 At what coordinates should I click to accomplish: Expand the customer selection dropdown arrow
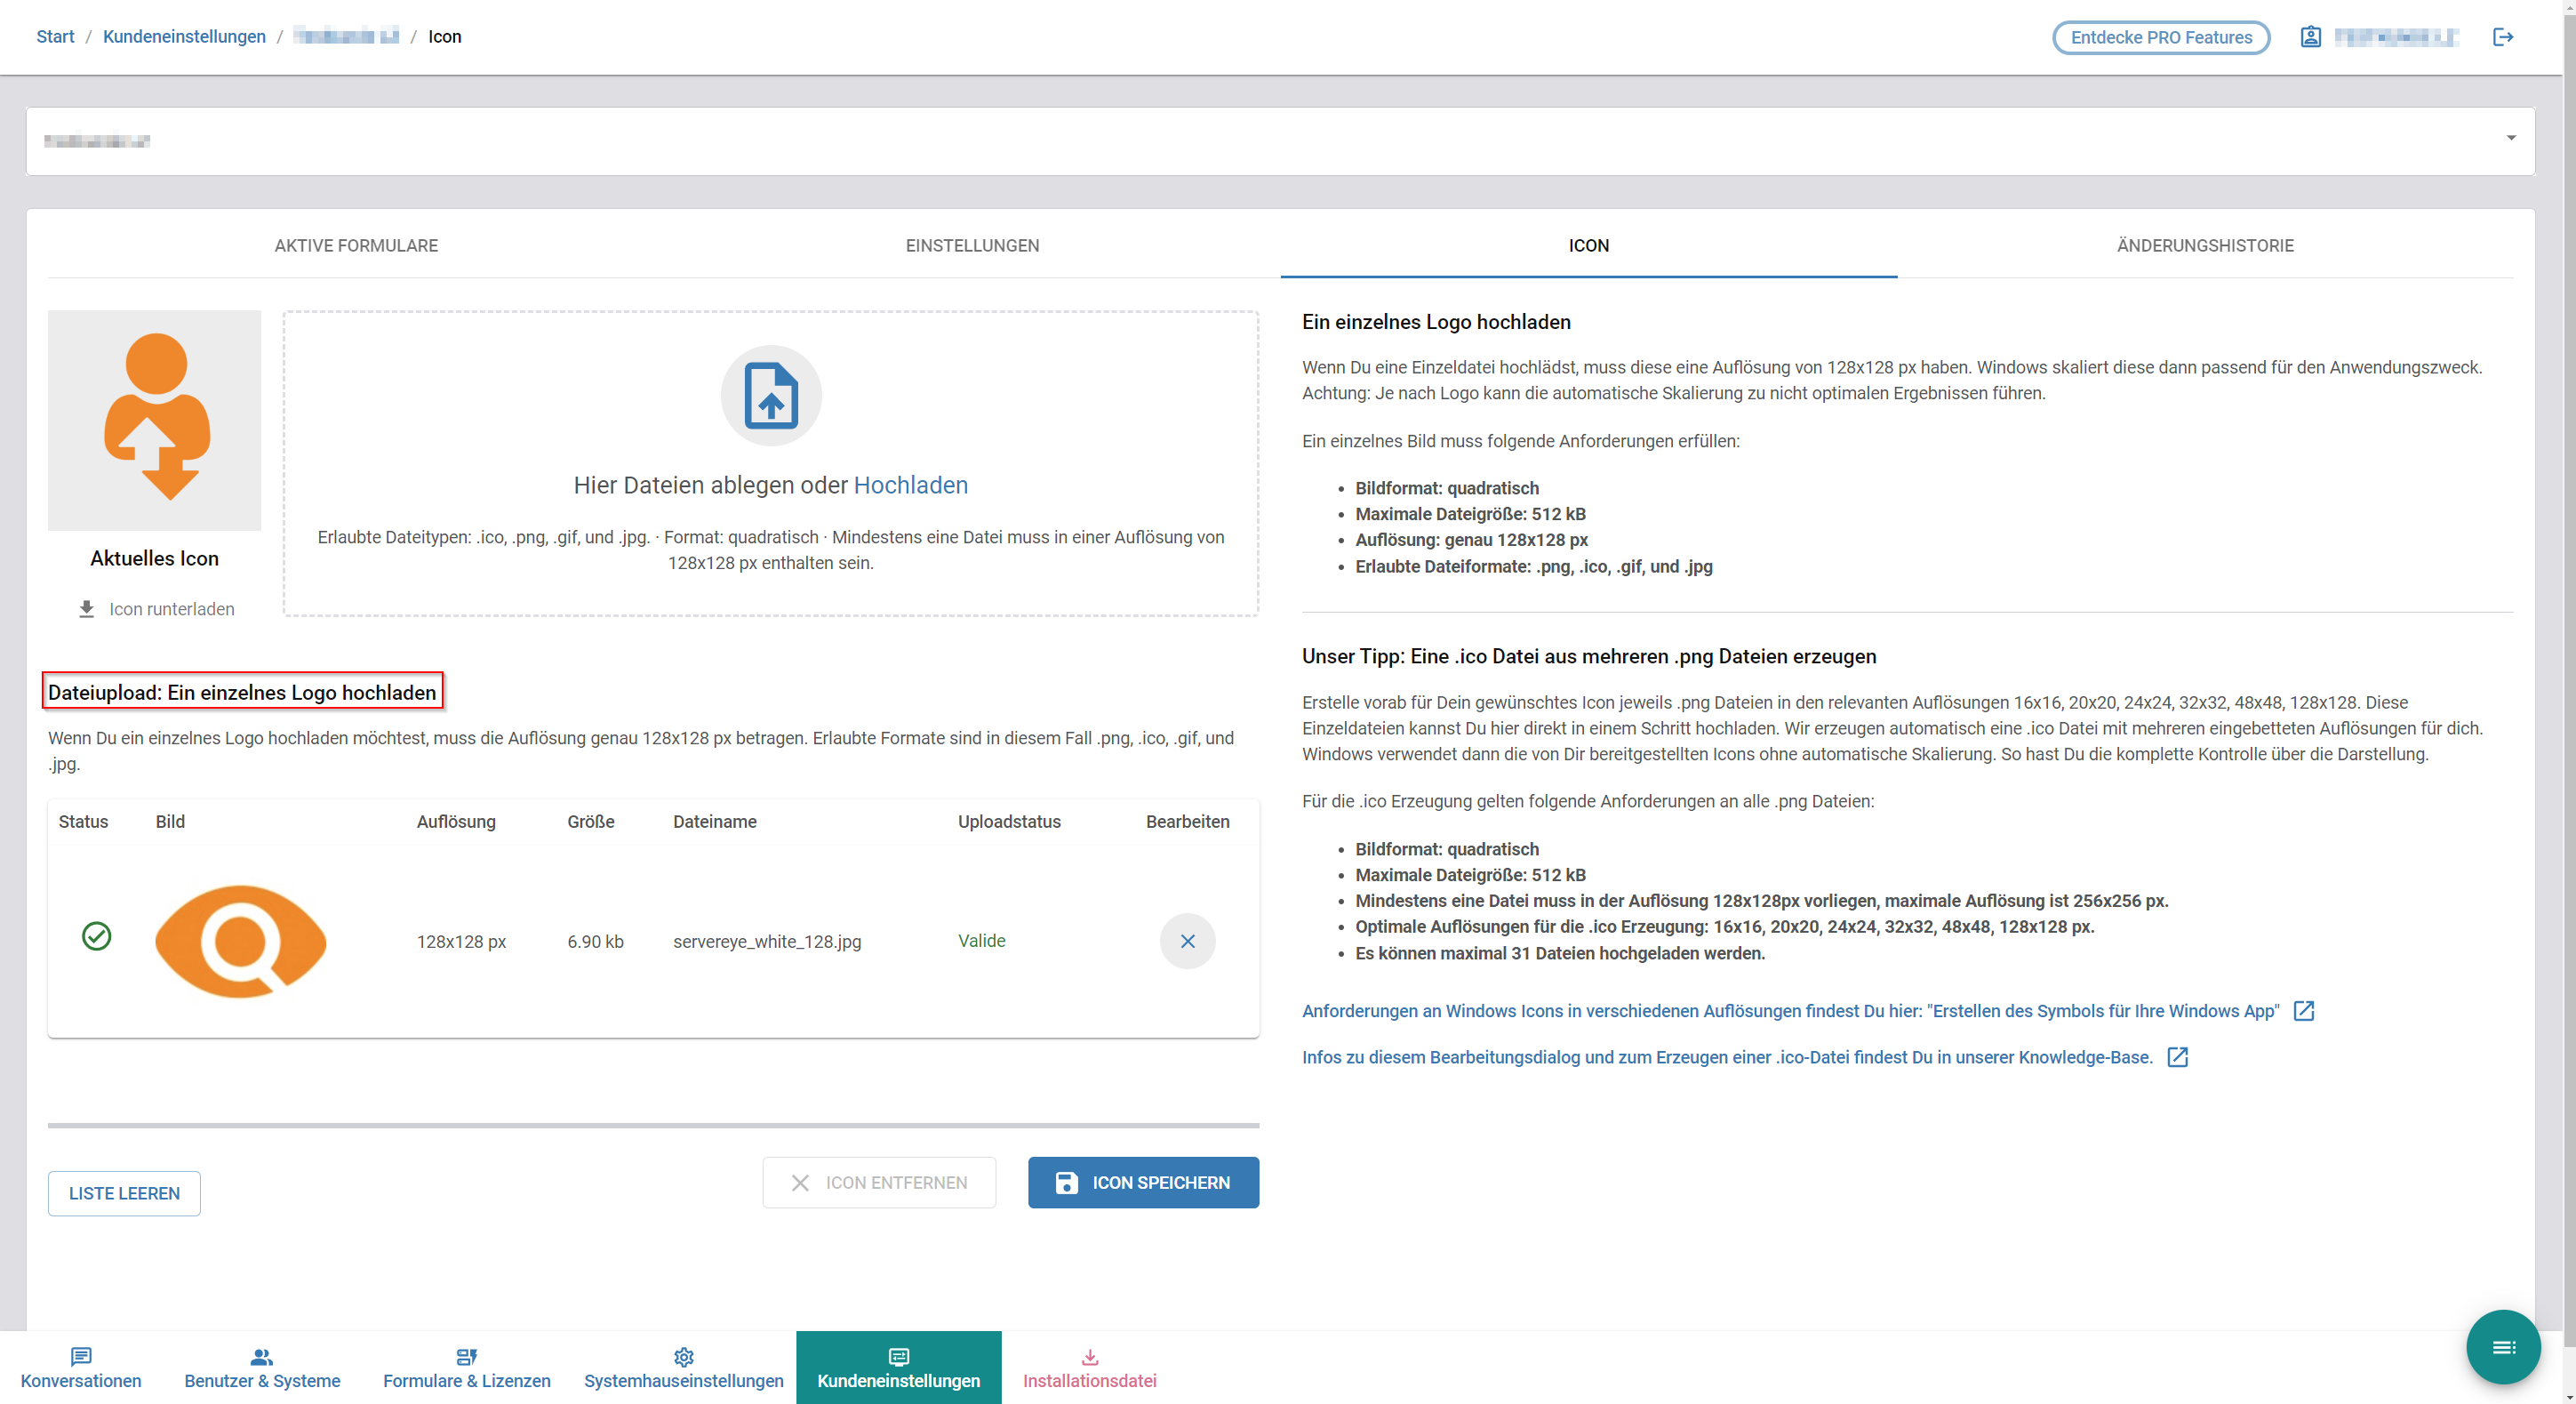coord(2510,138)
